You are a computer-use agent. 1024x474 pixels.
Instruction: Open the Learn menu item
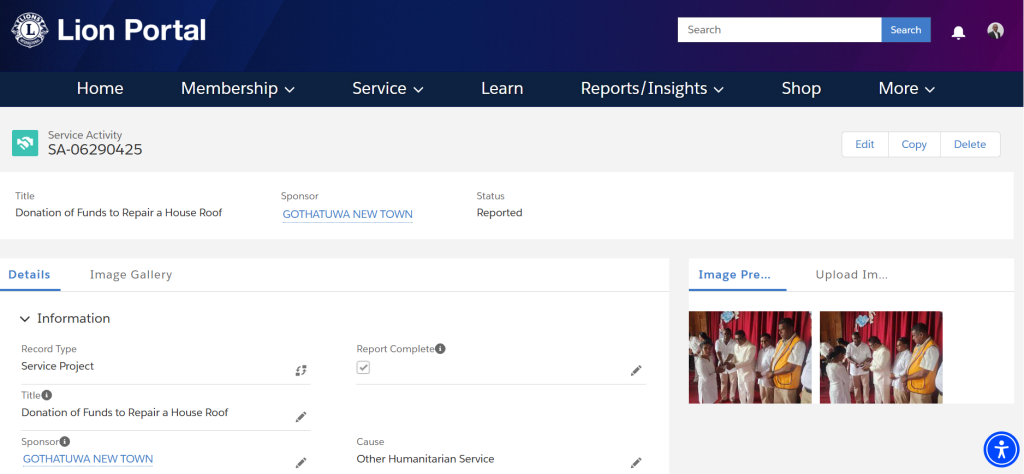(502, 89)
